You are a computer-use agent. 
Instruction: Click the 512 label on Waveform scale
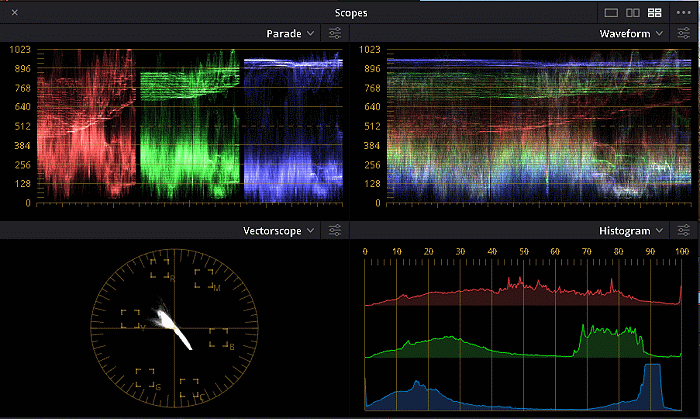point(372,126)
